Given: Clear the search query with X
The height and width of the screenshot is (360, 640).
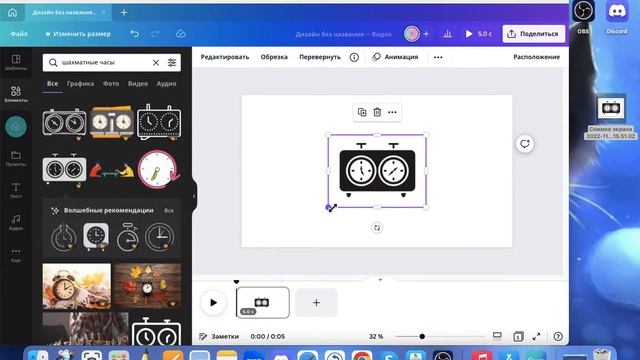Looking at the screenshot, I should tap(156, 62).
